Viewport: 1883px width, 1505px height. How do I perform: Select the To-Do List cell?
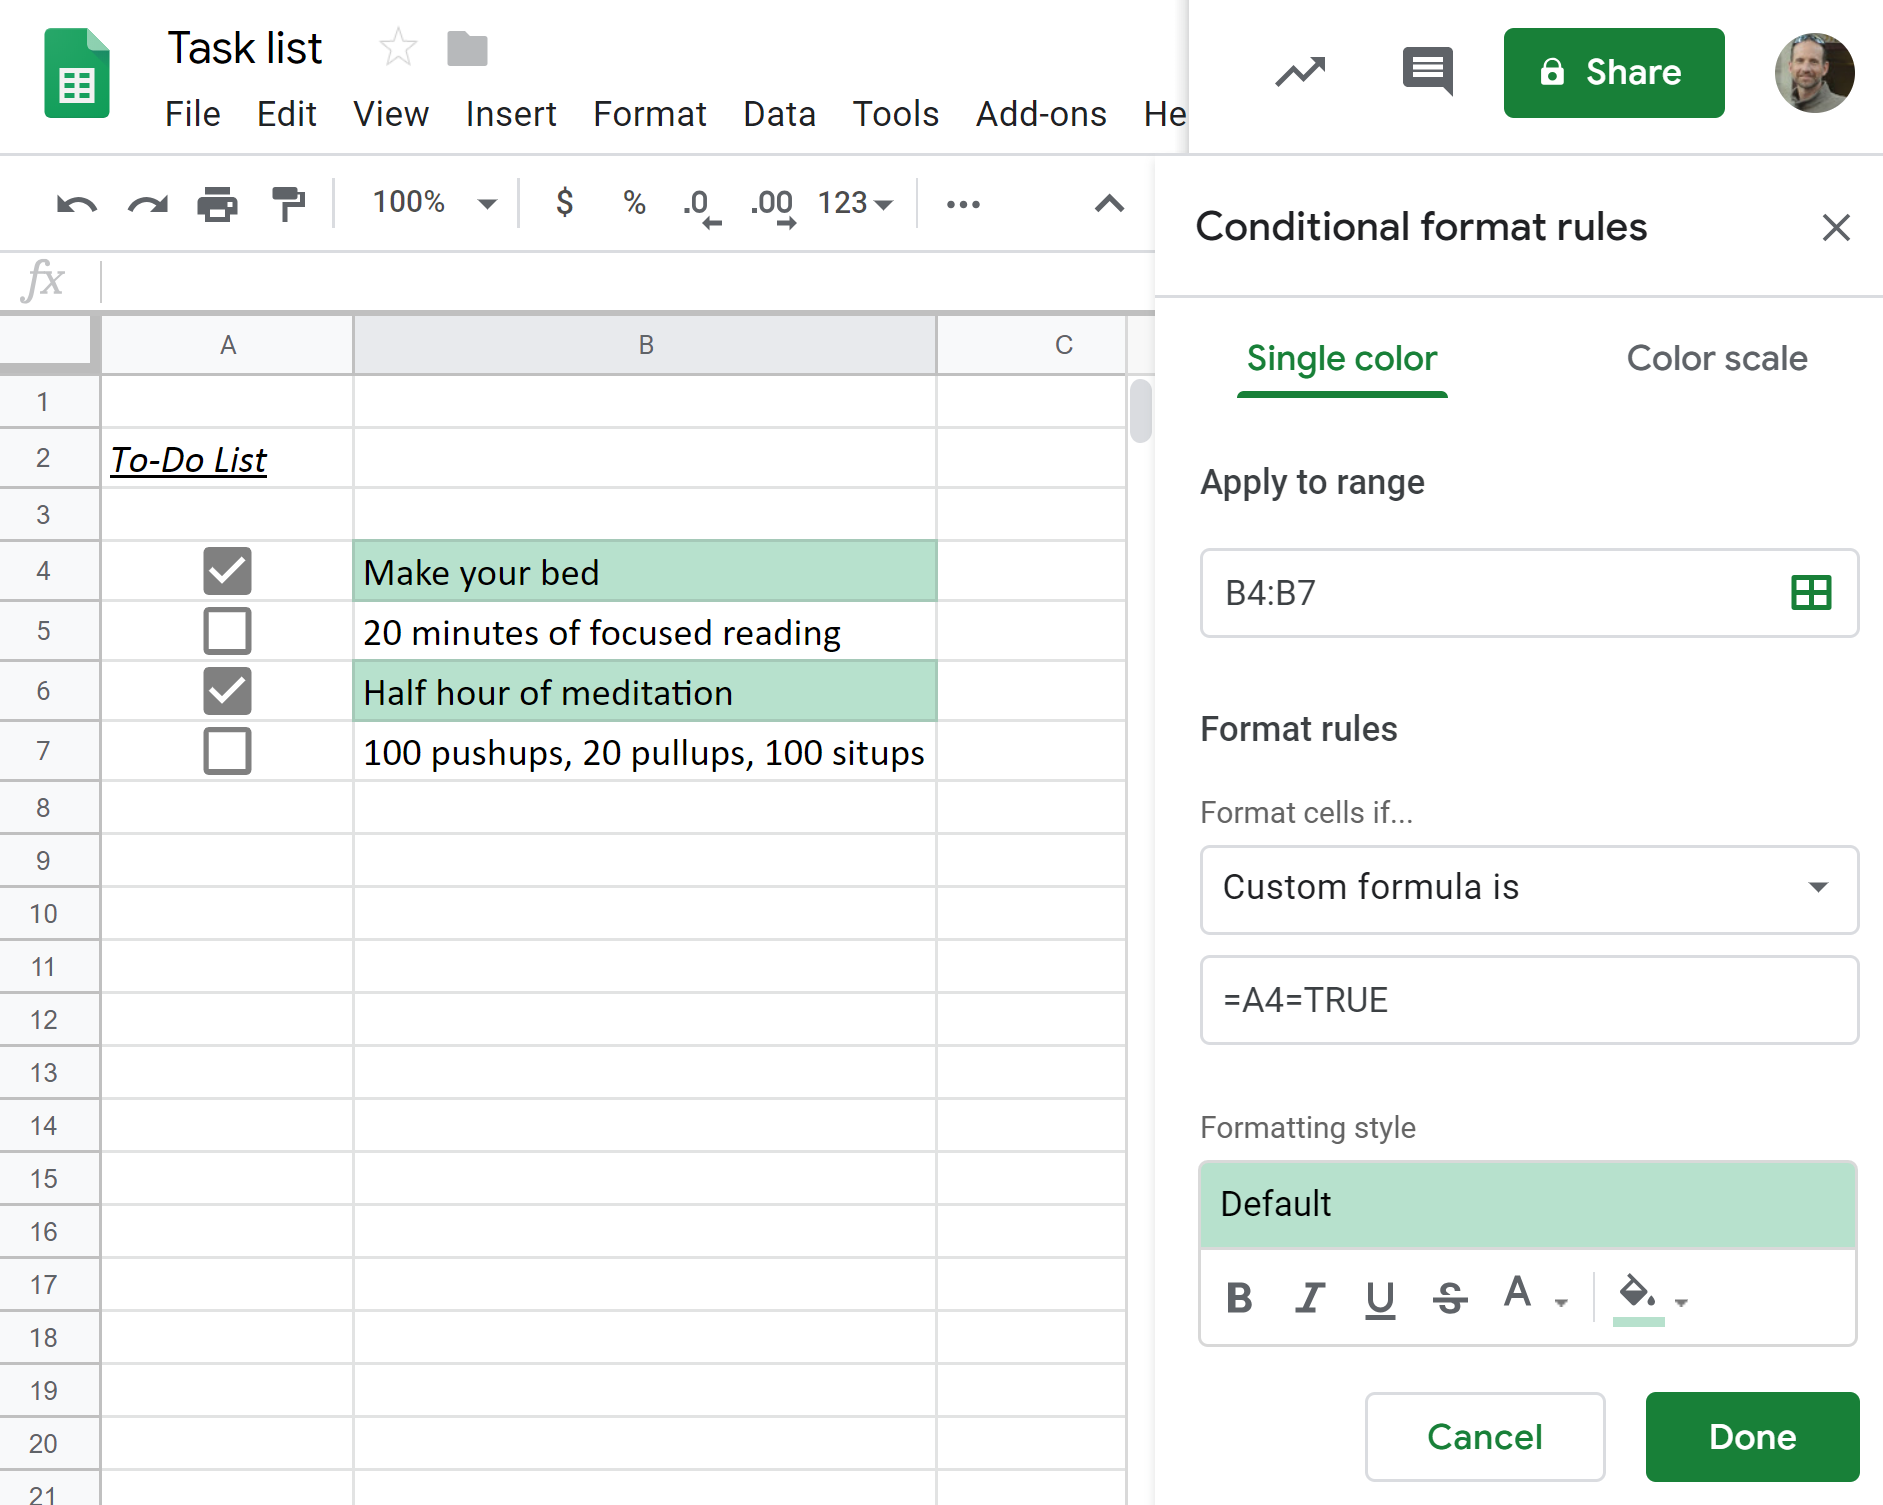pos(227,459)
